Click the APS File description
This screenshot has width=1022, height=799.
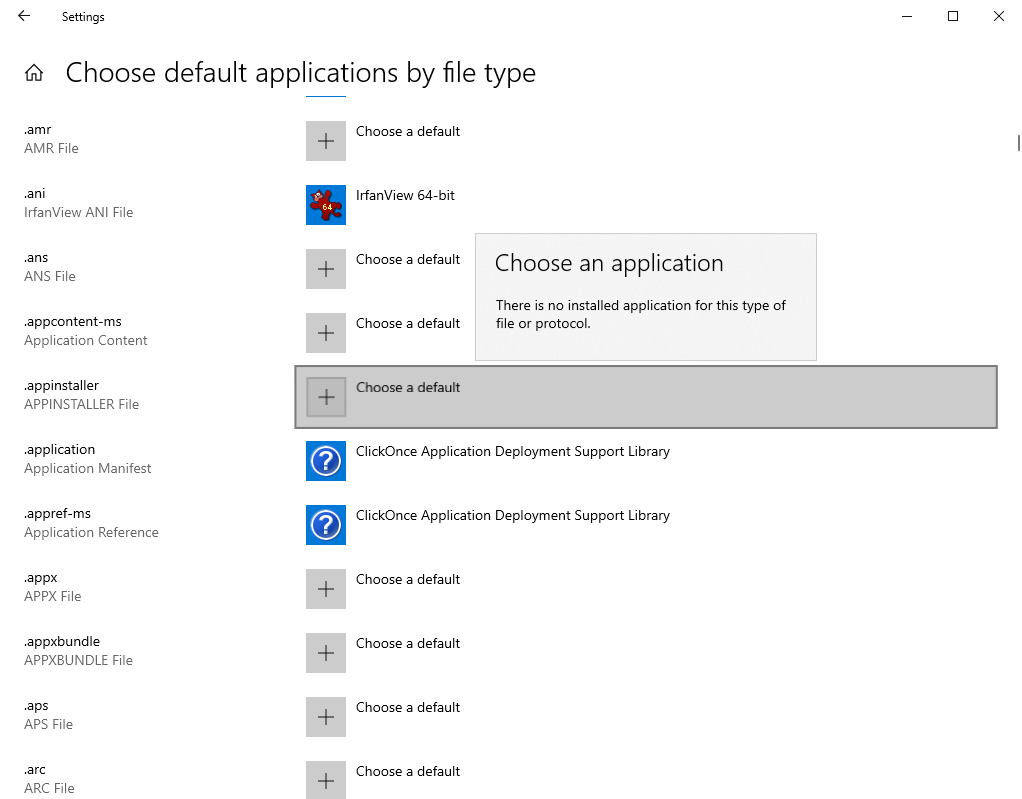click(x=48, y=724)
